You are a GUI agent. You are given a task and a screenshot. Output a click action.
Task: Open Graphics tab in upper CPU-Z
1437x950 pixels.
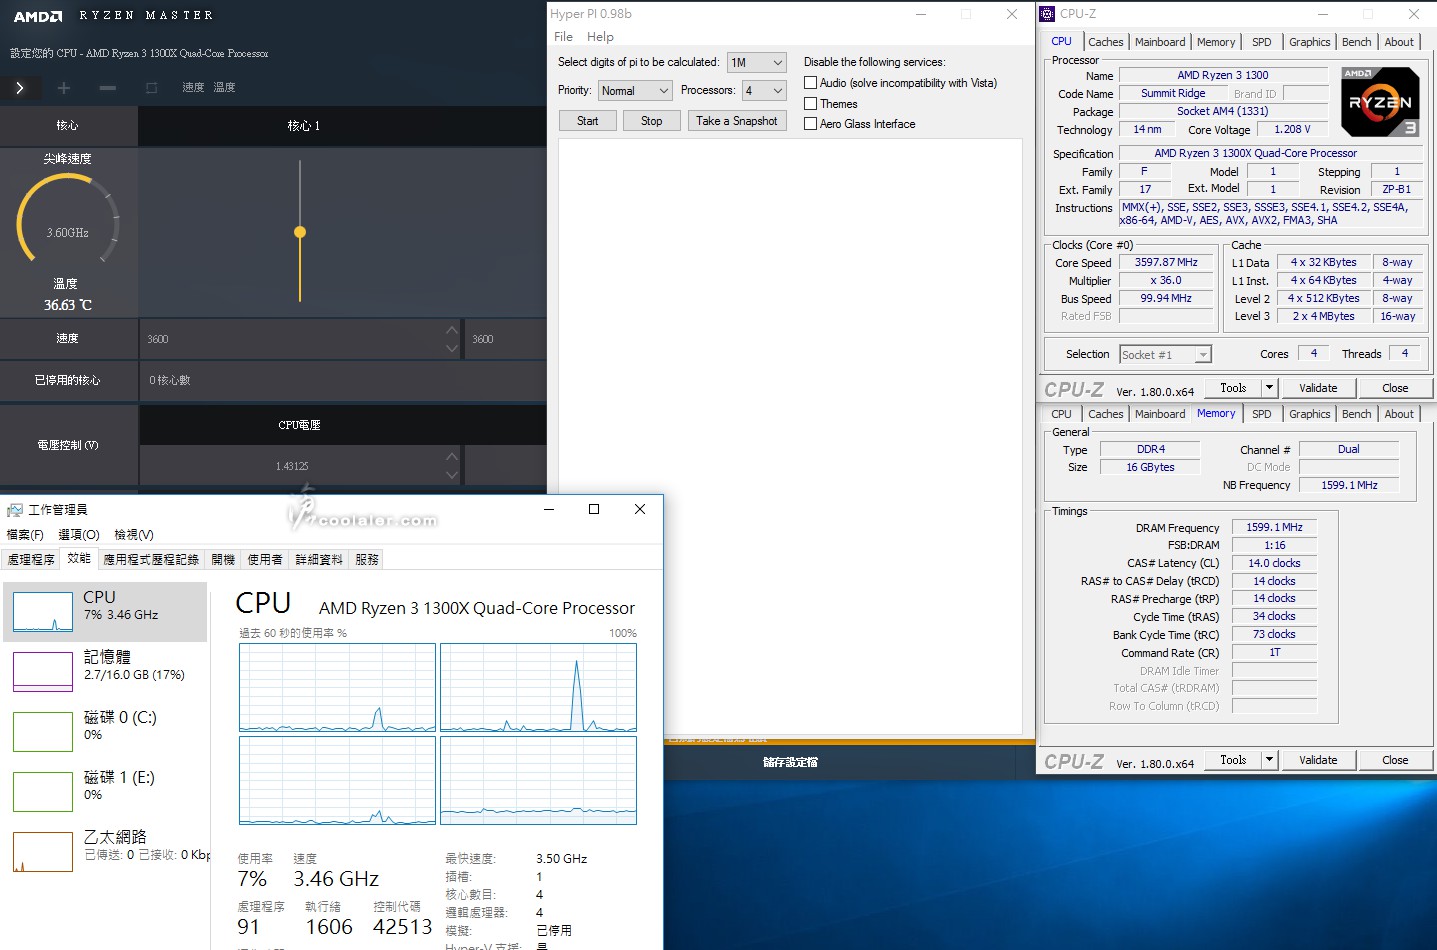tap(1310, 42)
